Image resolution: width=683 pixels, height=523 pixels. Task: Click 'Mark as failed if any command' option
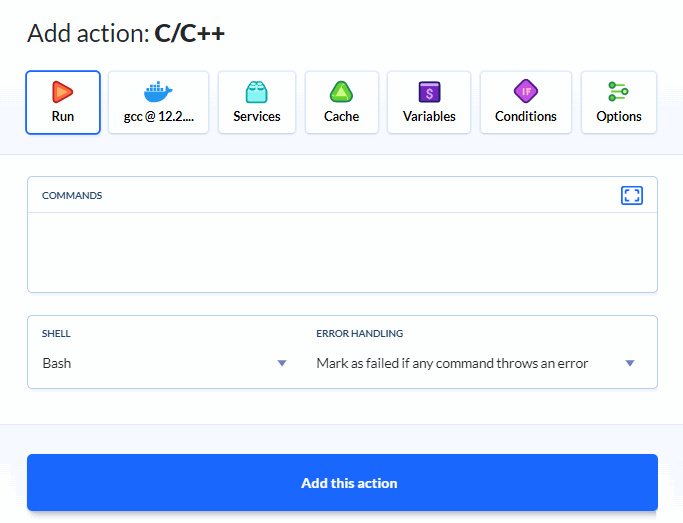click(452, 363)
